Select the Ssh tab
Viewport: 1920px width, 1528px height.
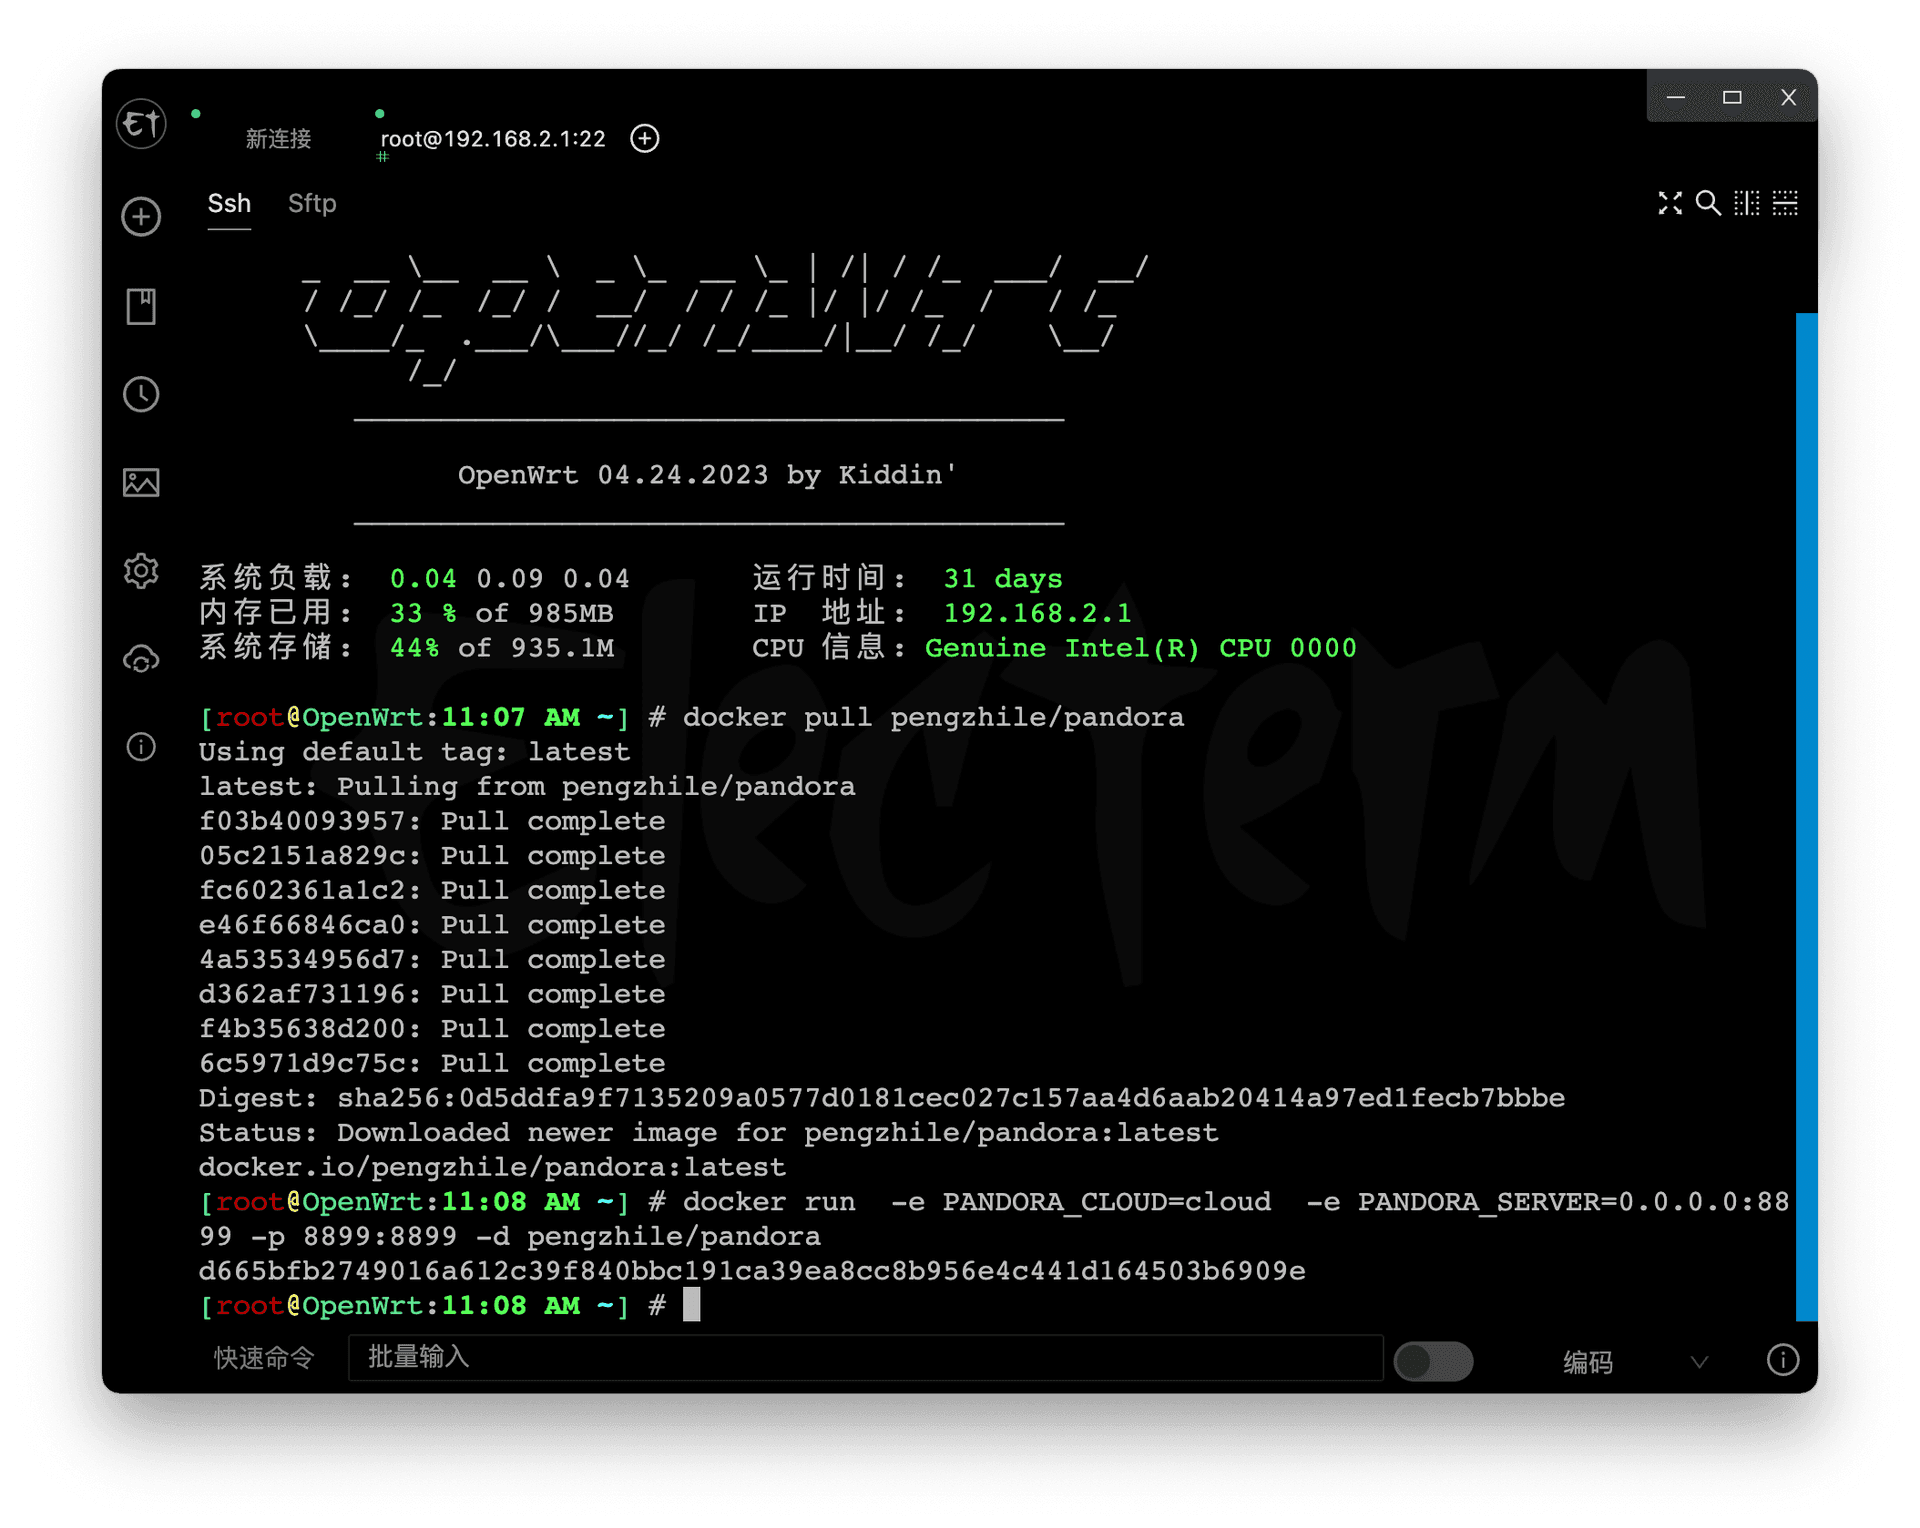(229, 204)
